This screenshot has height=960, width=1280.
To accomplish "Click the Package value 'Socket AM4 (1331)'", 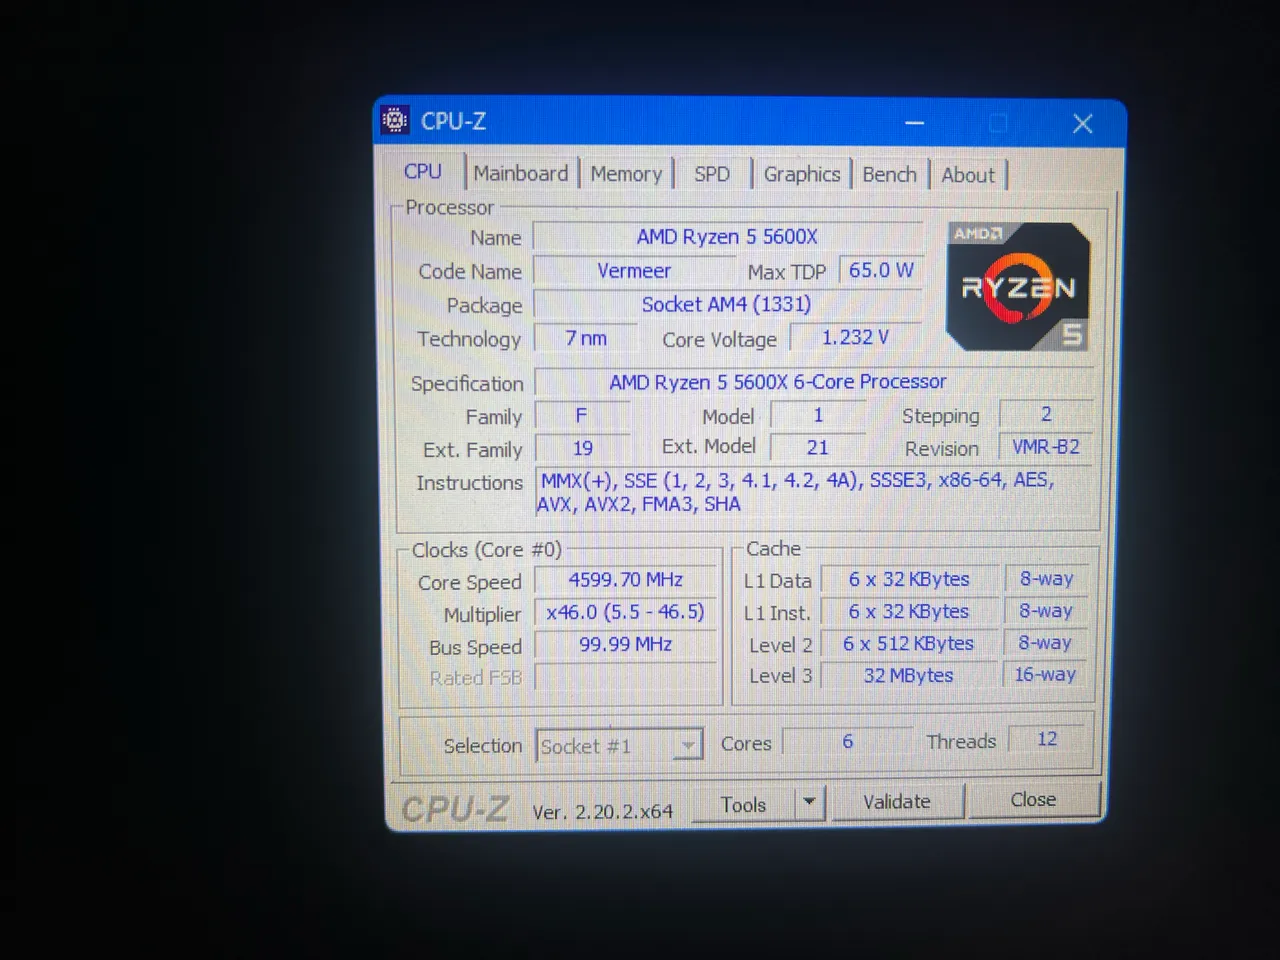I will [x=727, y=304].
